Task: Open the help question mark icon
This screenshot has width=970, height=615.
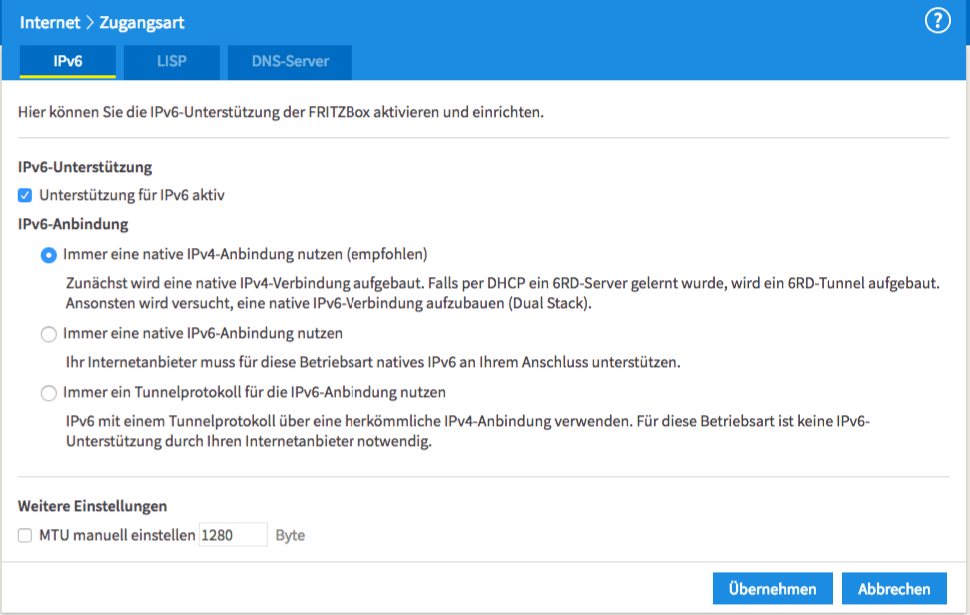Action: [937, 21]
